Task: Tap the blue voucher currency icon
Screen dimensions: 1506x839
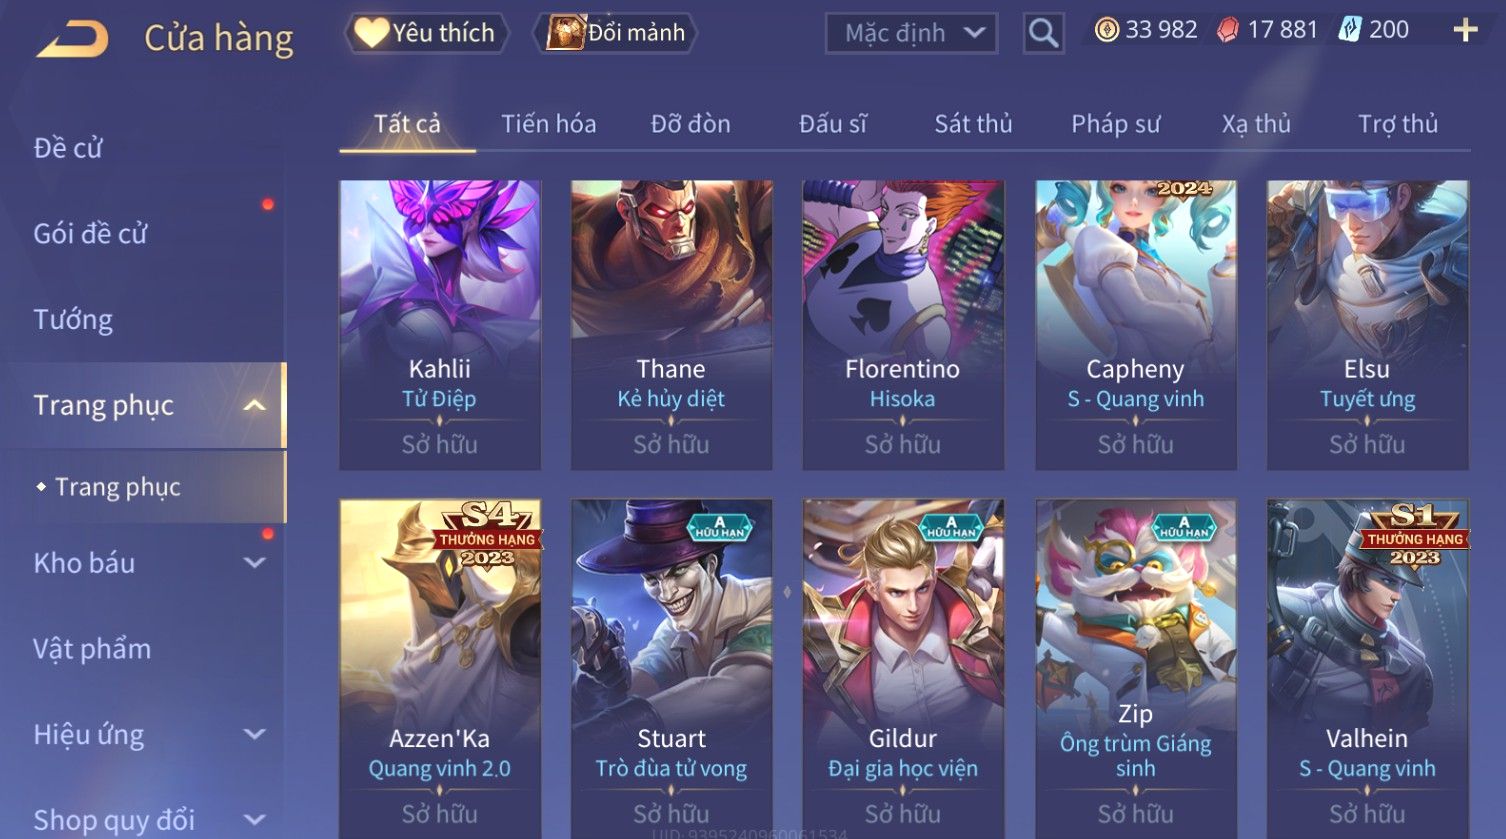Action: [1350, 30]
